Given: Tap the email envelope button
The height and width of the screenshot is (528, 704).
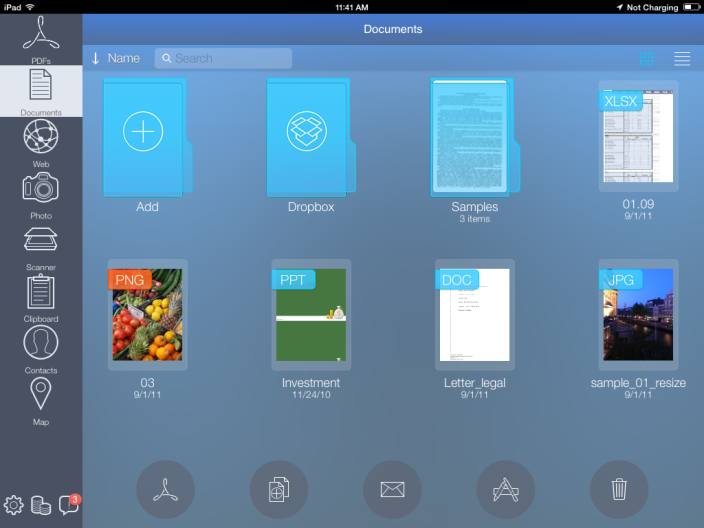Looking at the screenshot, I should tap(393, 489).
